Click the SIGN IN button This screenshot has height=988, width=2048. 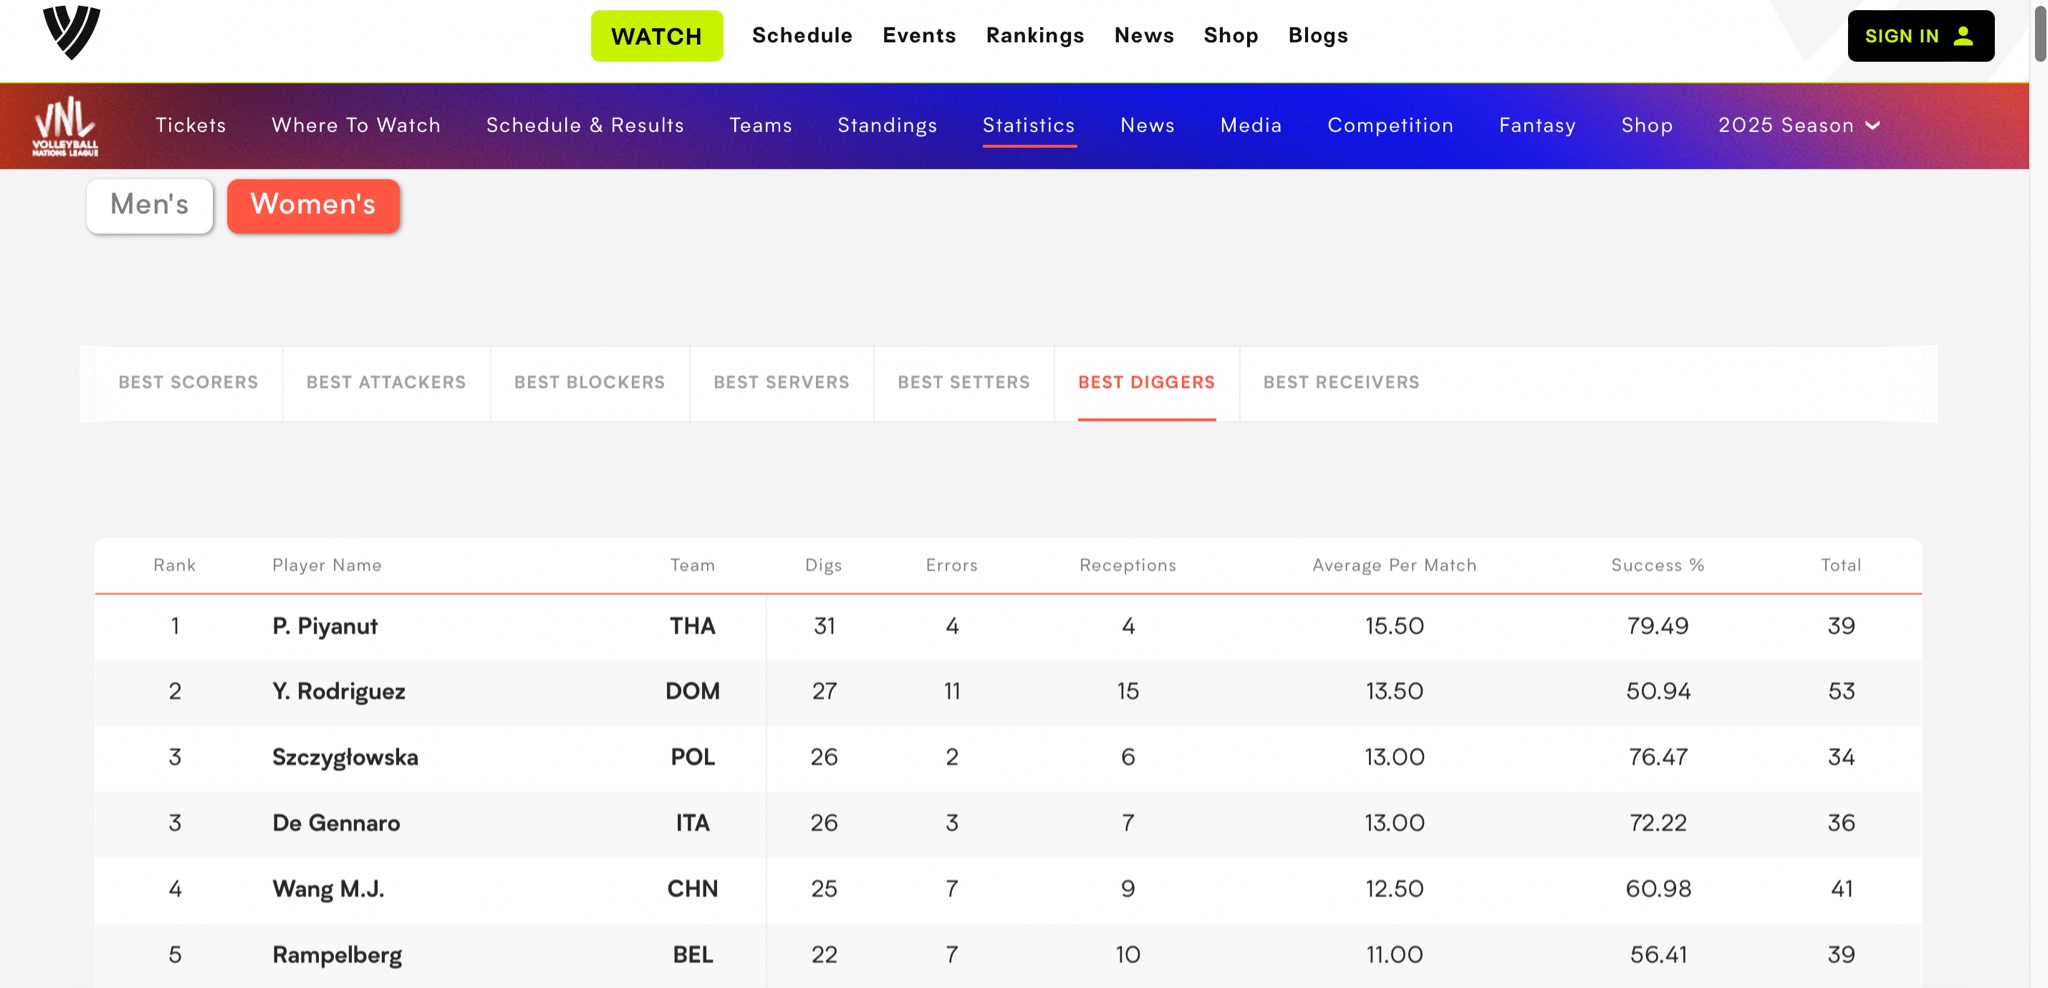click(x=1921, y=36)
